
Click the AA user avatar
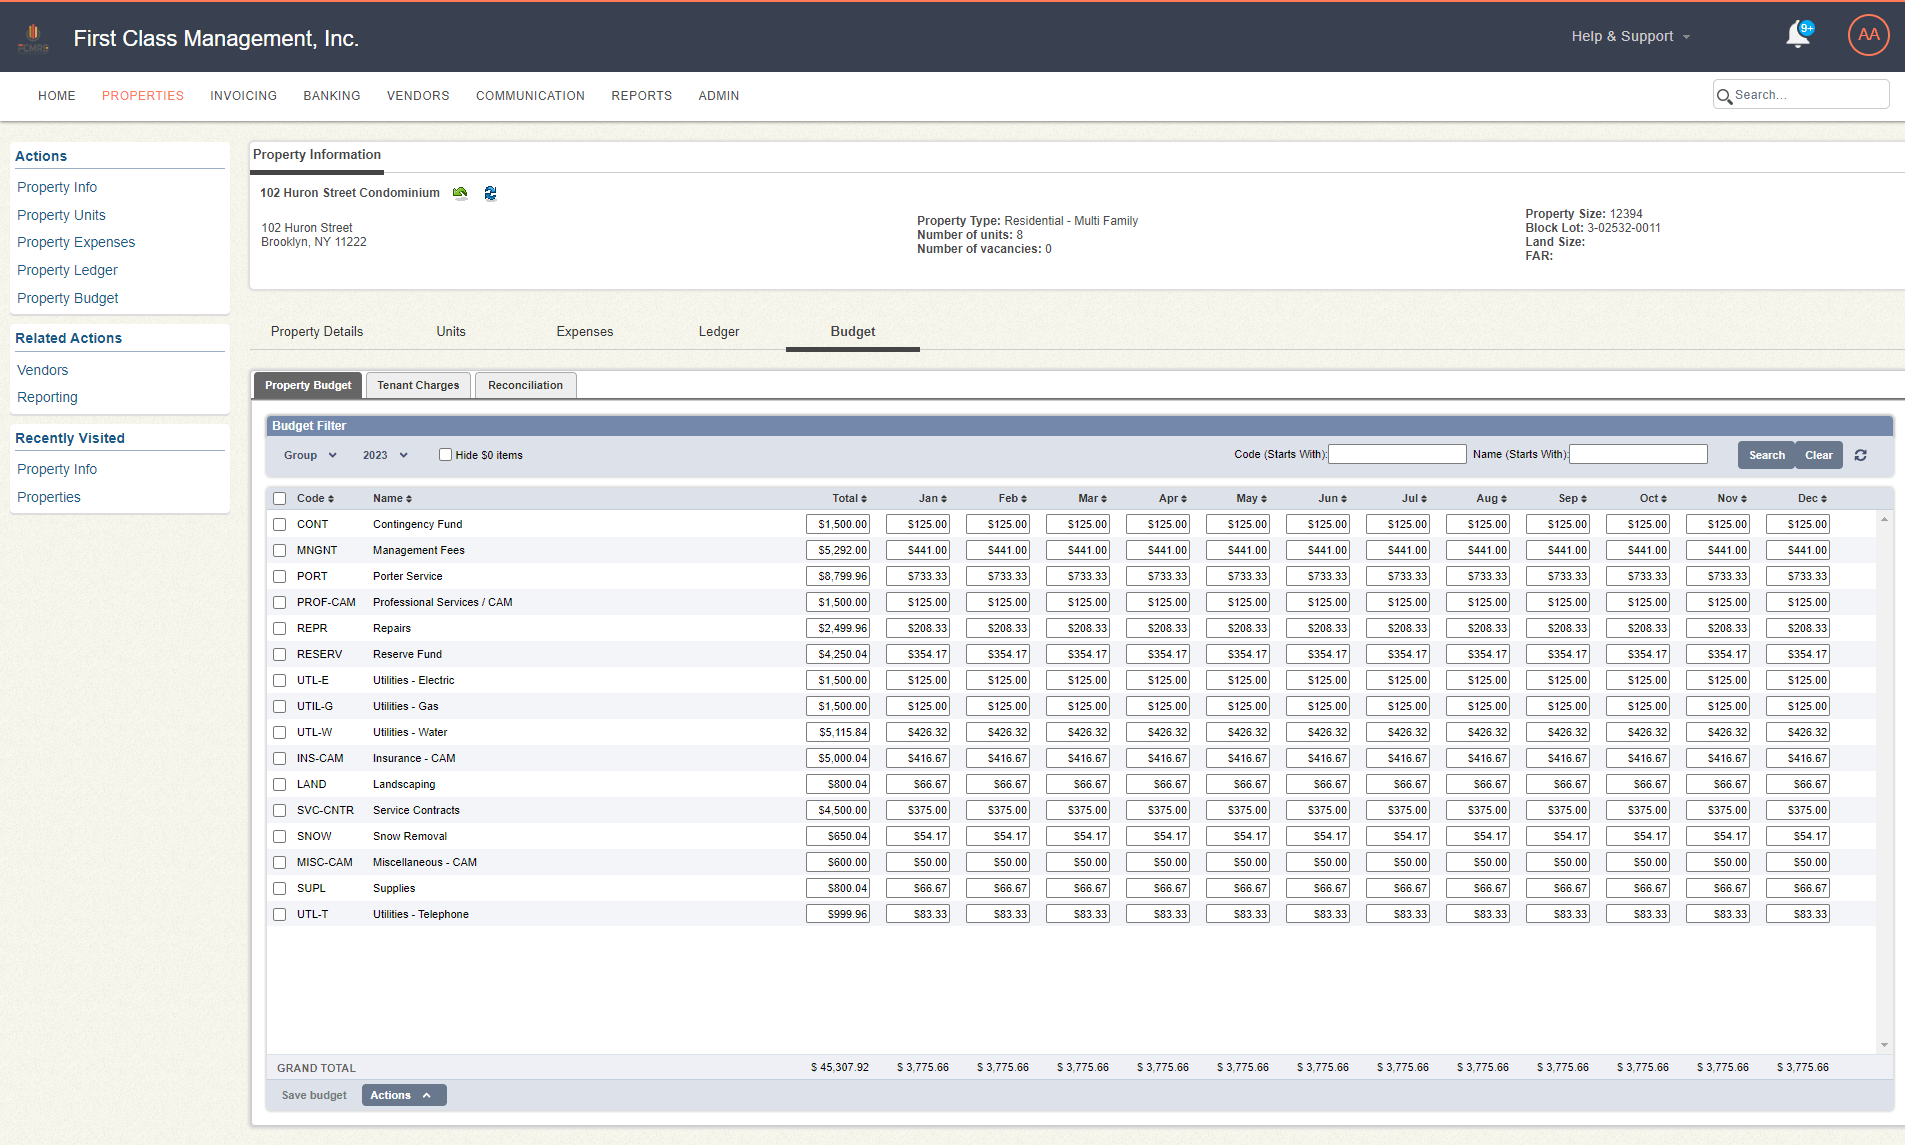(1868, 35)
